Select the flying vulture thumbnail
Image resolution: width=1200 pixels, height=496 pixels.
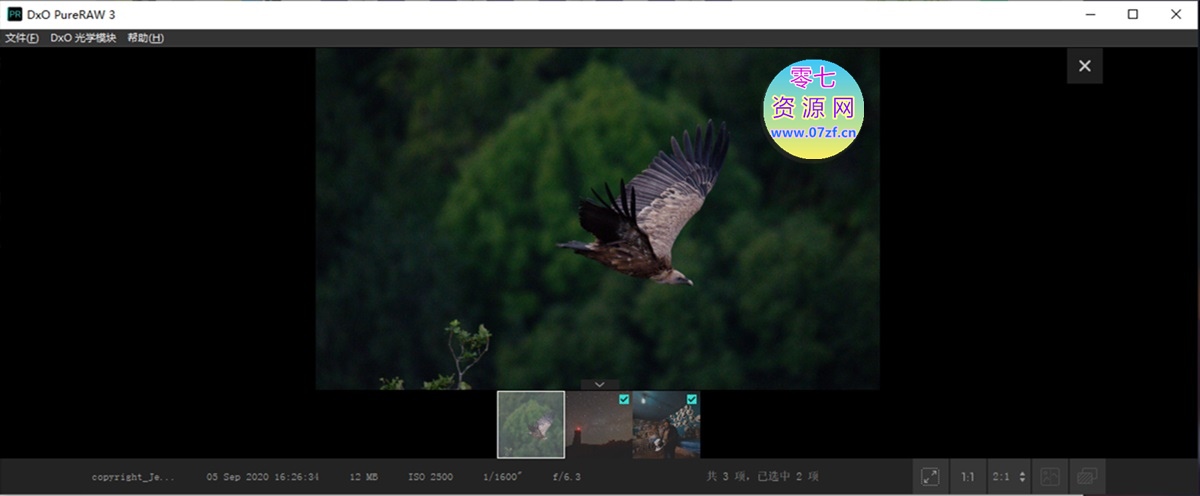tap(531, 424)
